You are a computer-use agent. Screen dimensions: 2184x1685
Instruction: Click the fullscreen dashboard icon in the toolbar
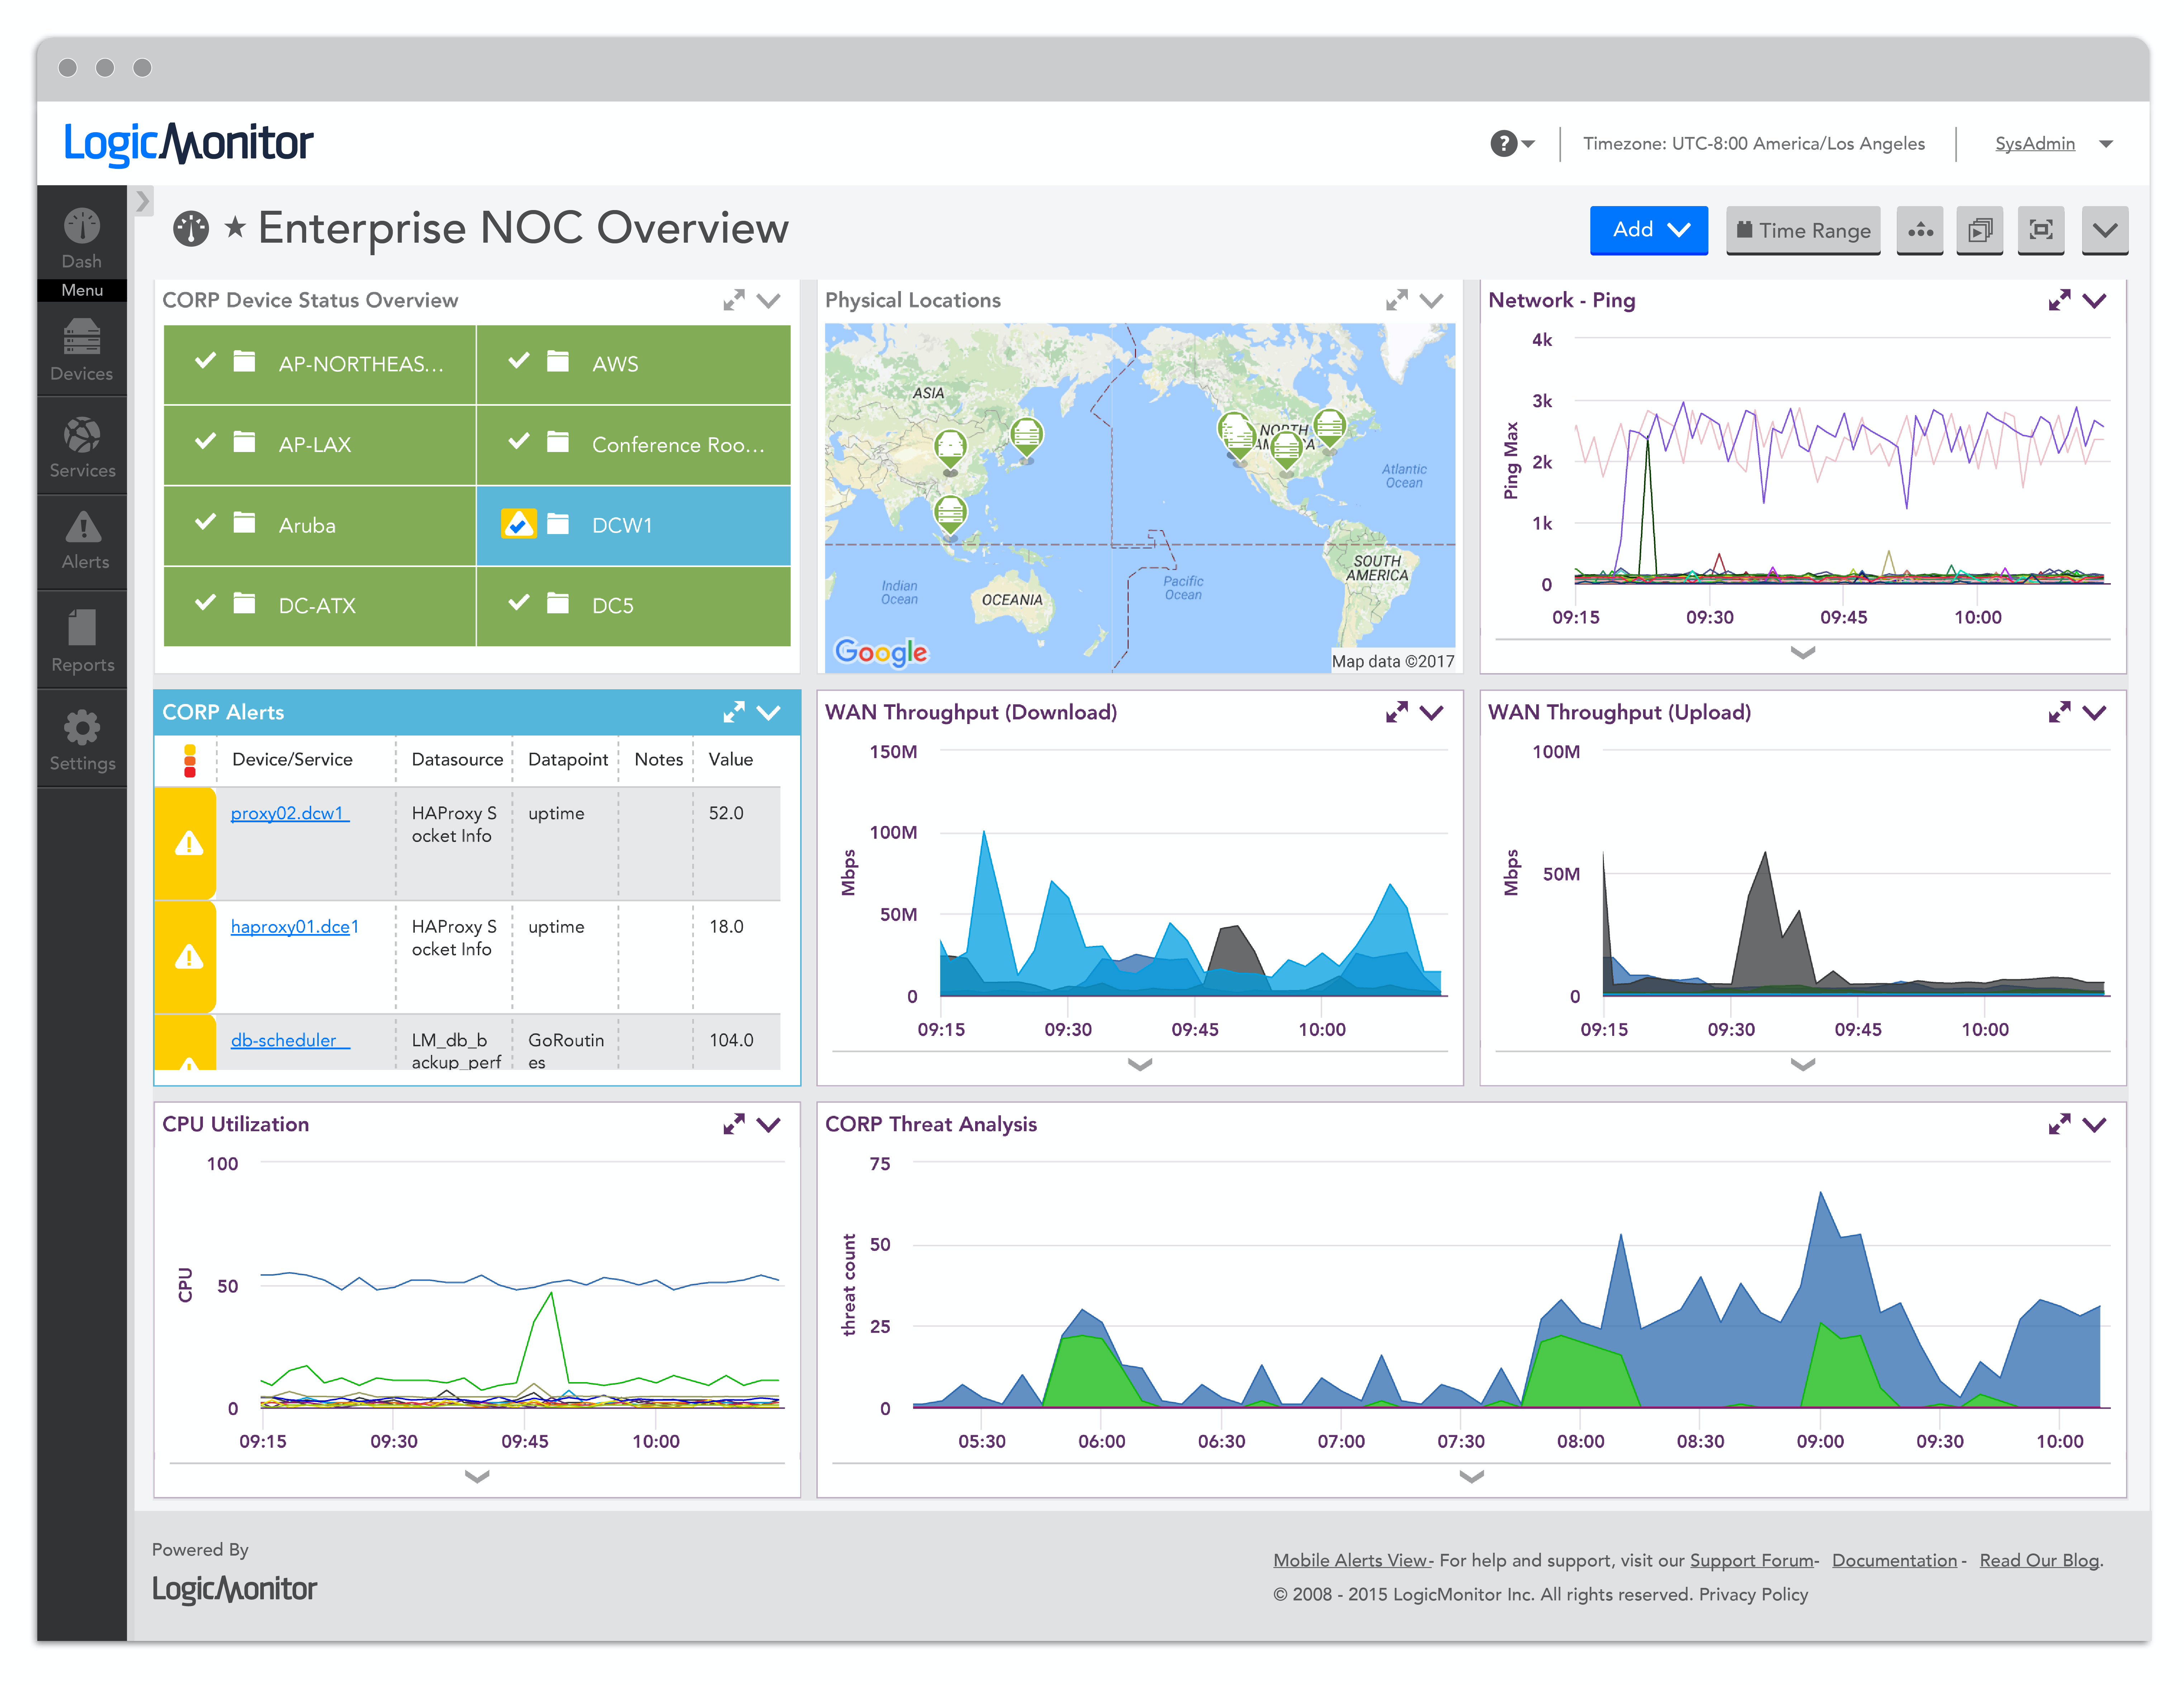tap(2041, 230)
